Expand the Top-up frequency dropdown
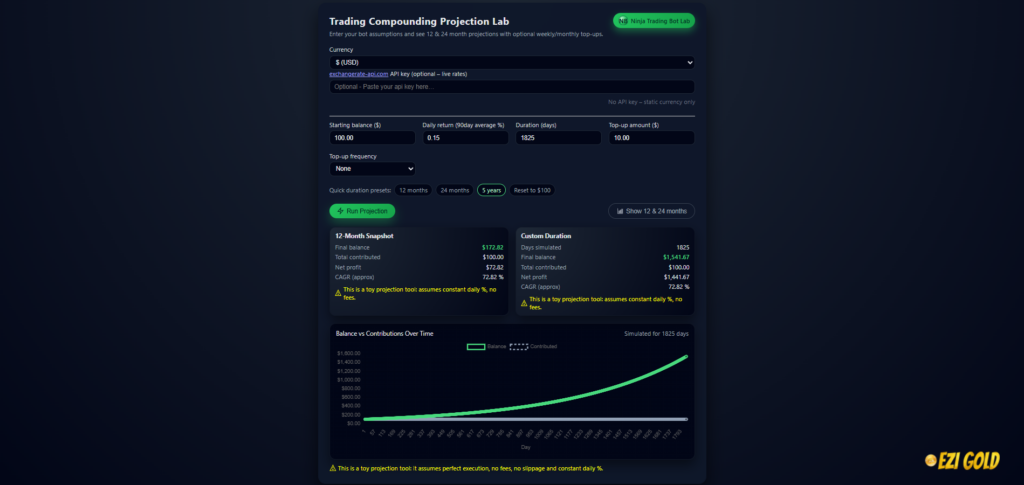1024x485 pixels. (371, 169)
